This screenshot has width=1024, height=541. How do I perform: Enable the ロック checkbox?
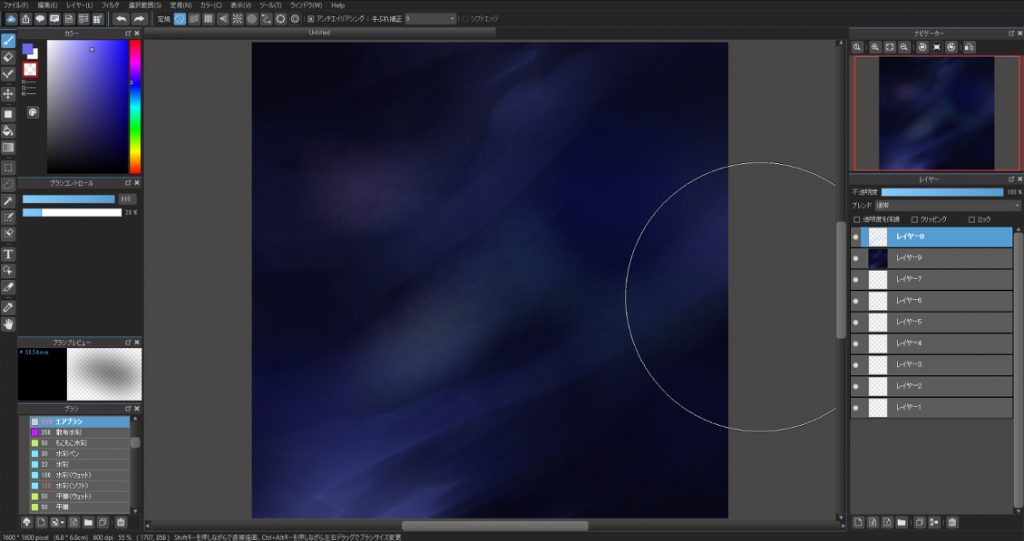(971, 220)
